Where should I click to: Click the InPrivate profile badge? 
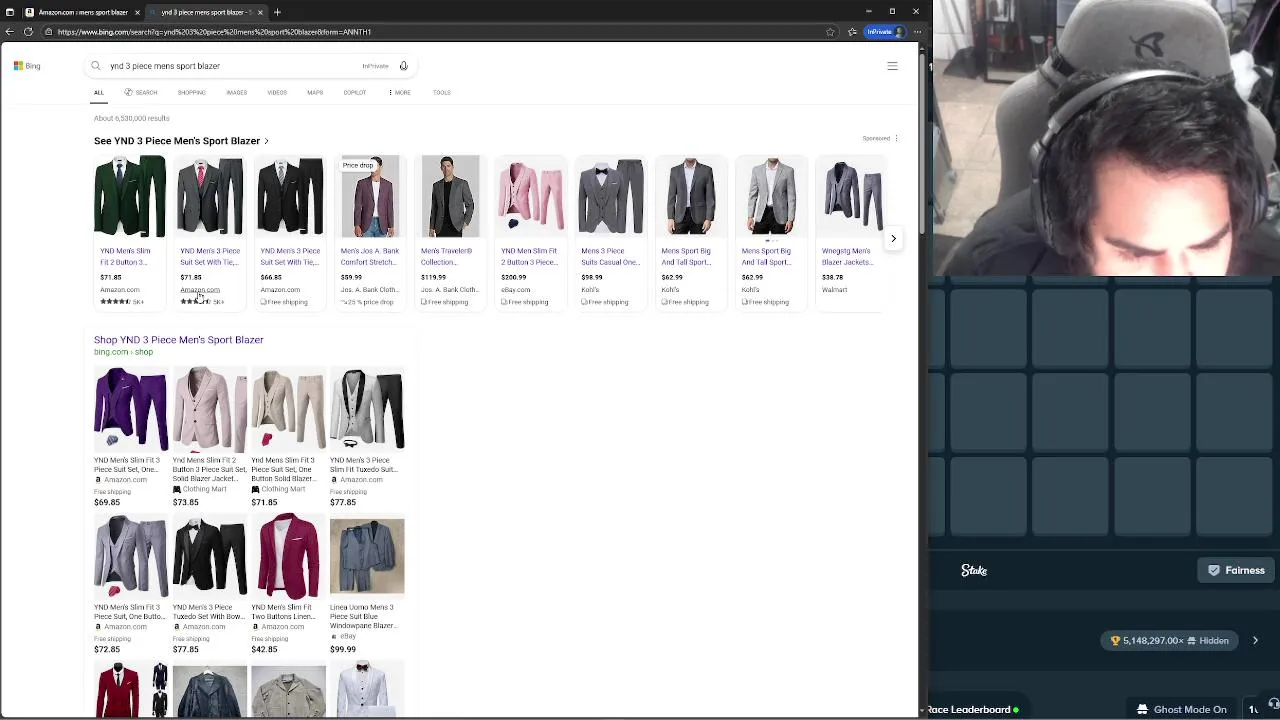(x=884, y=32)
